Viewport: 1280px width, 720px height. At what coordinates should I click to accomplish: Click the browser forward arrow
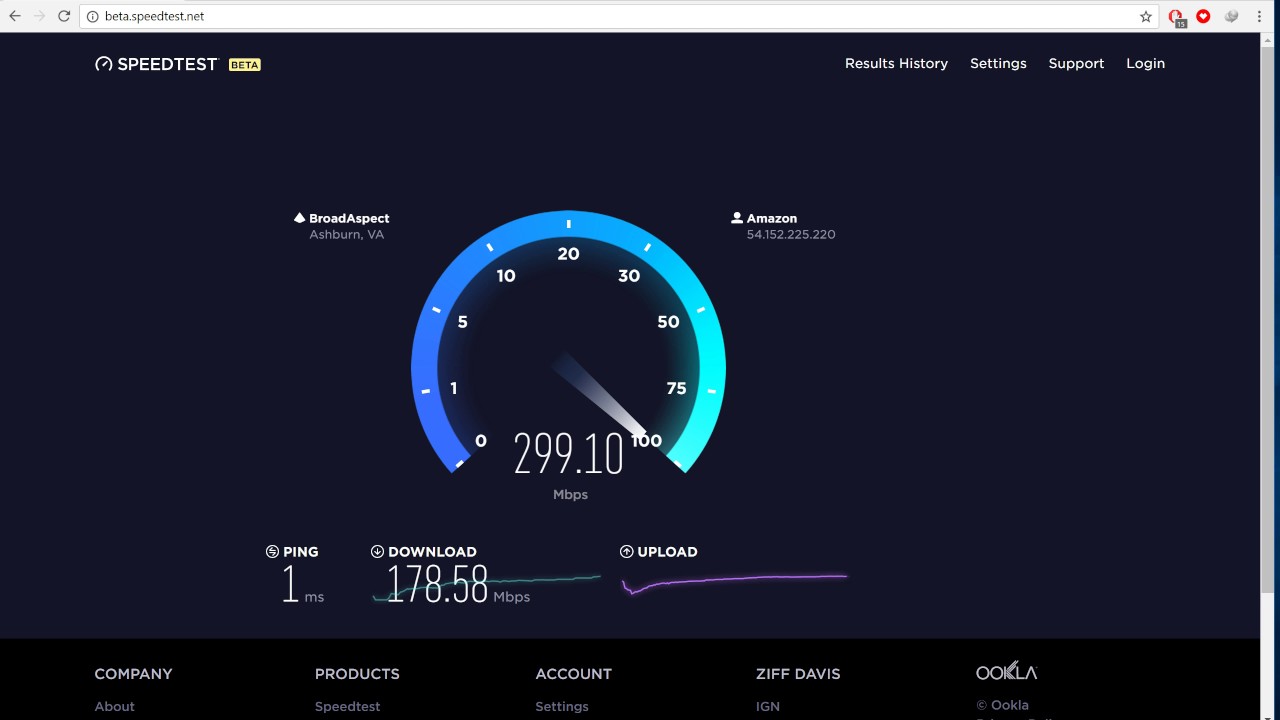pos(40,16)
